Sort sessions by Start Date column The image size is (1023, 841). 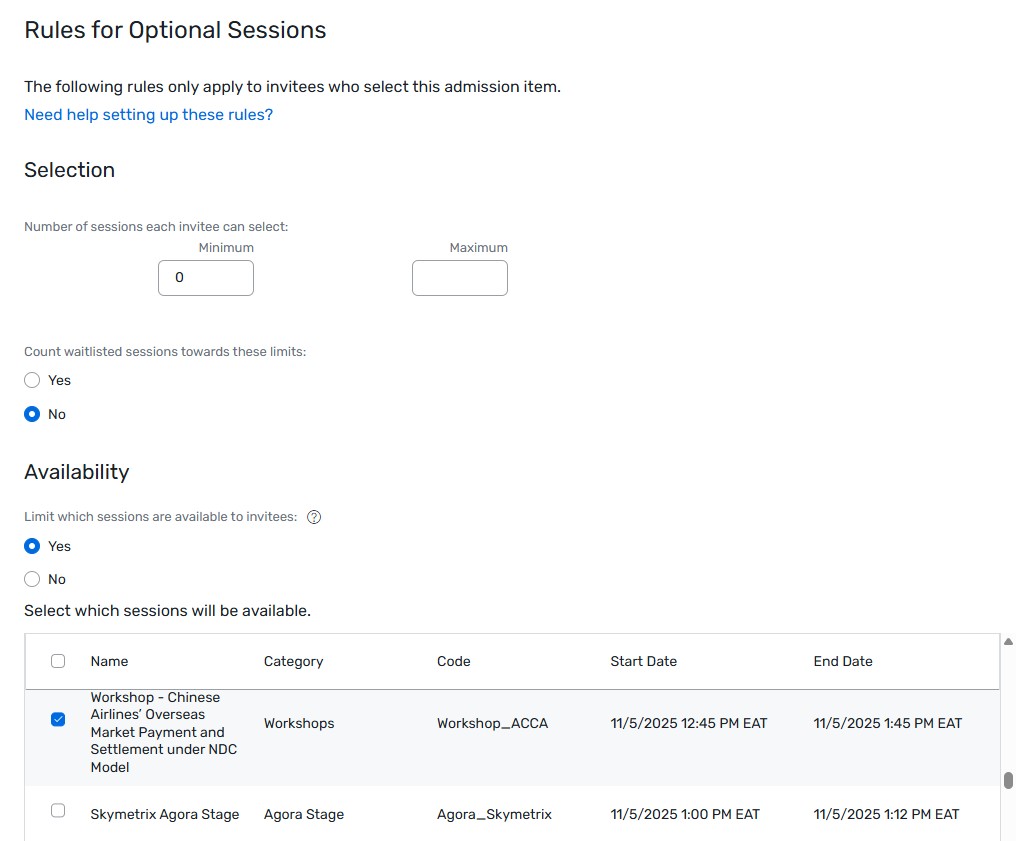[x=643, y=661]
